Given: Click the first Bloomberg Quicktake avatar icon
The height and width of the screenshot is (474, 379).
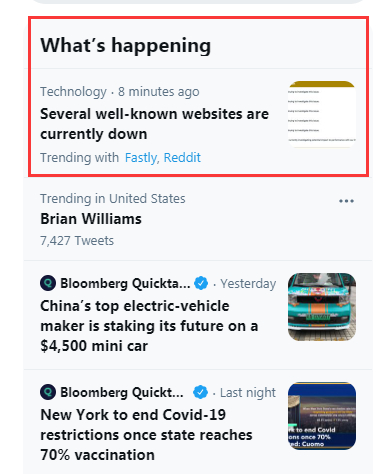Looking at the screenshot, I should (48, 283).
